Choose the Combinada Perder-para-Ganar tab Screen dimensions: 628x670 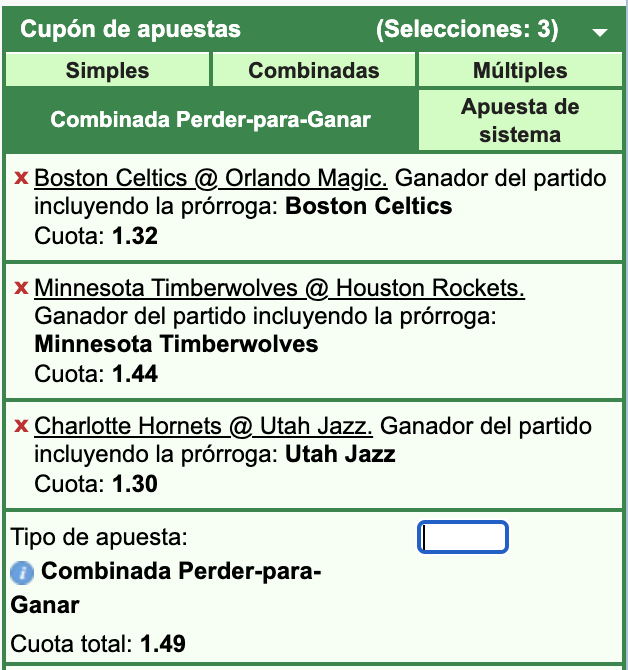coord(210,120)
